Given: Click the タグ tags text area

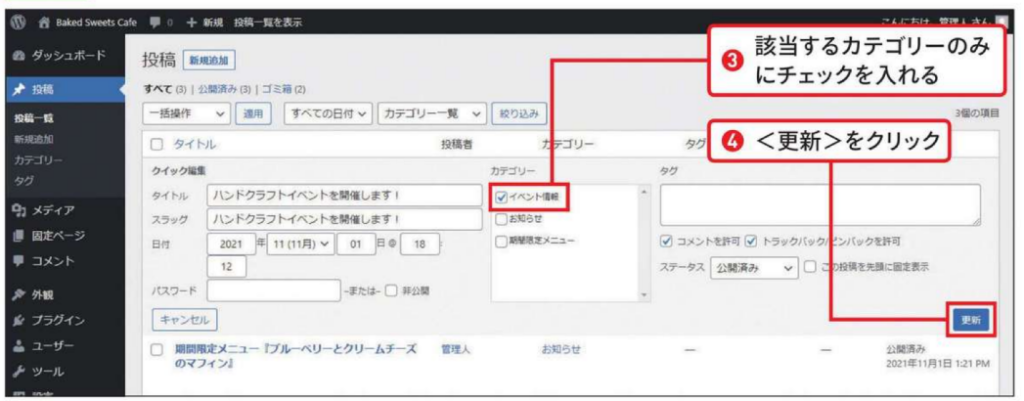Looking at the screenshot, I should [820, 205].
